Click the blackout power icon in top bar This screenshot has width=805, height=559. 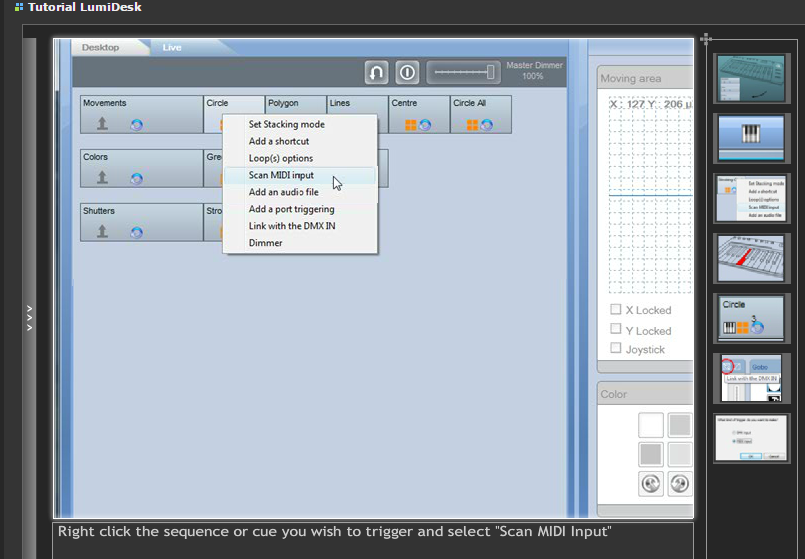tap(407, 73)
